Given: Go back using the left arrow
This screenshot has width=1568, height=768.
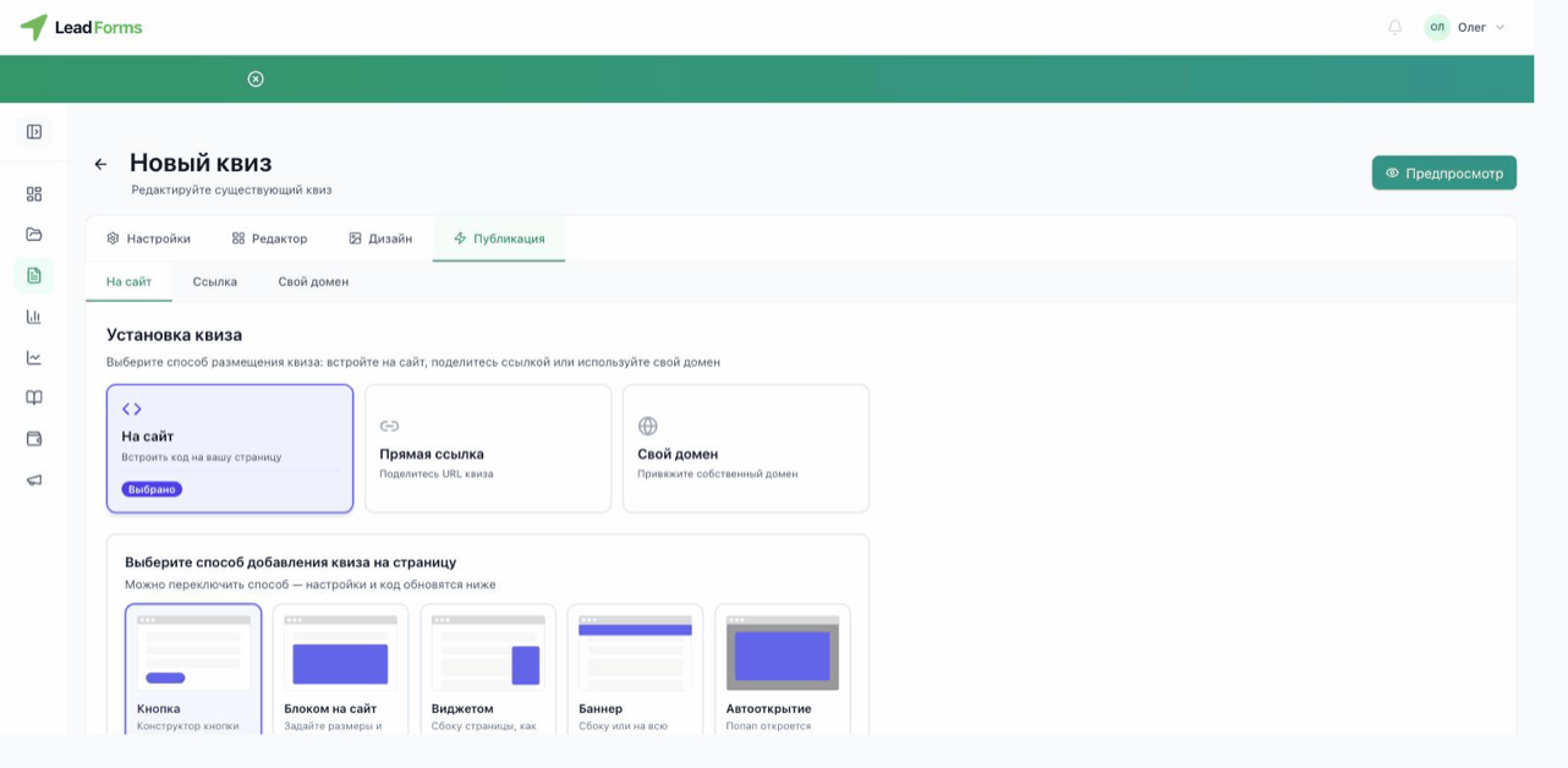Looking at the screenshot, I should click(x=100, y=164).
